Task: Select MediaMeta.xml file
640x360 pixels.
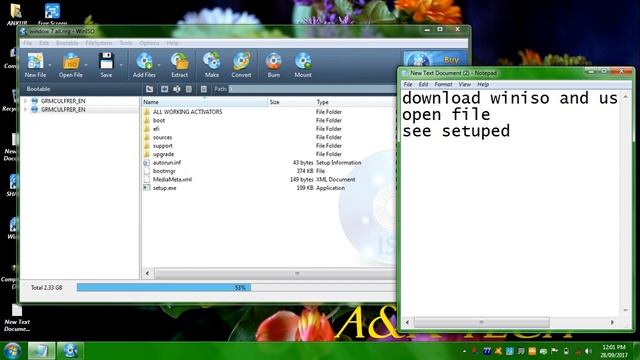Action: [x=172, y=180]
